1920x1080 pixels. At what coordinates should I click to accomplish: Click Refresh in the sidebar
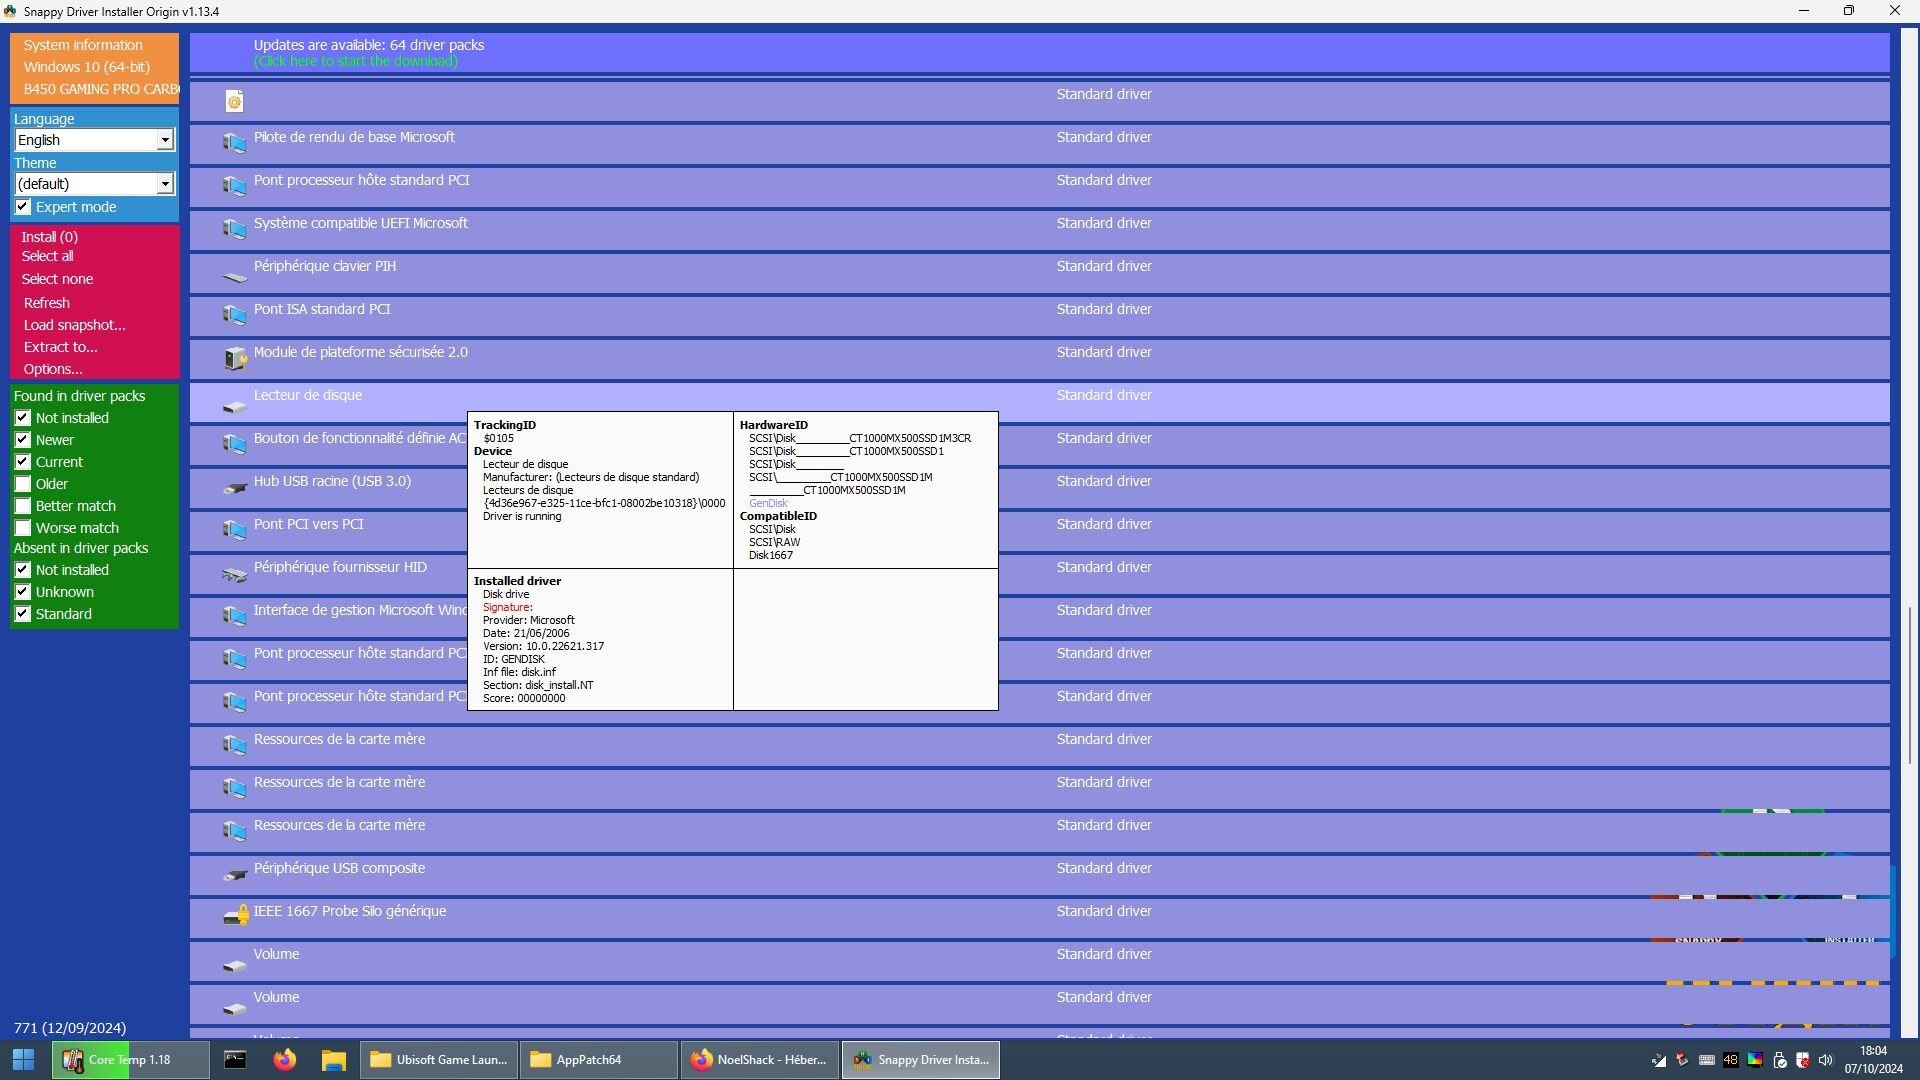(47, 303)
